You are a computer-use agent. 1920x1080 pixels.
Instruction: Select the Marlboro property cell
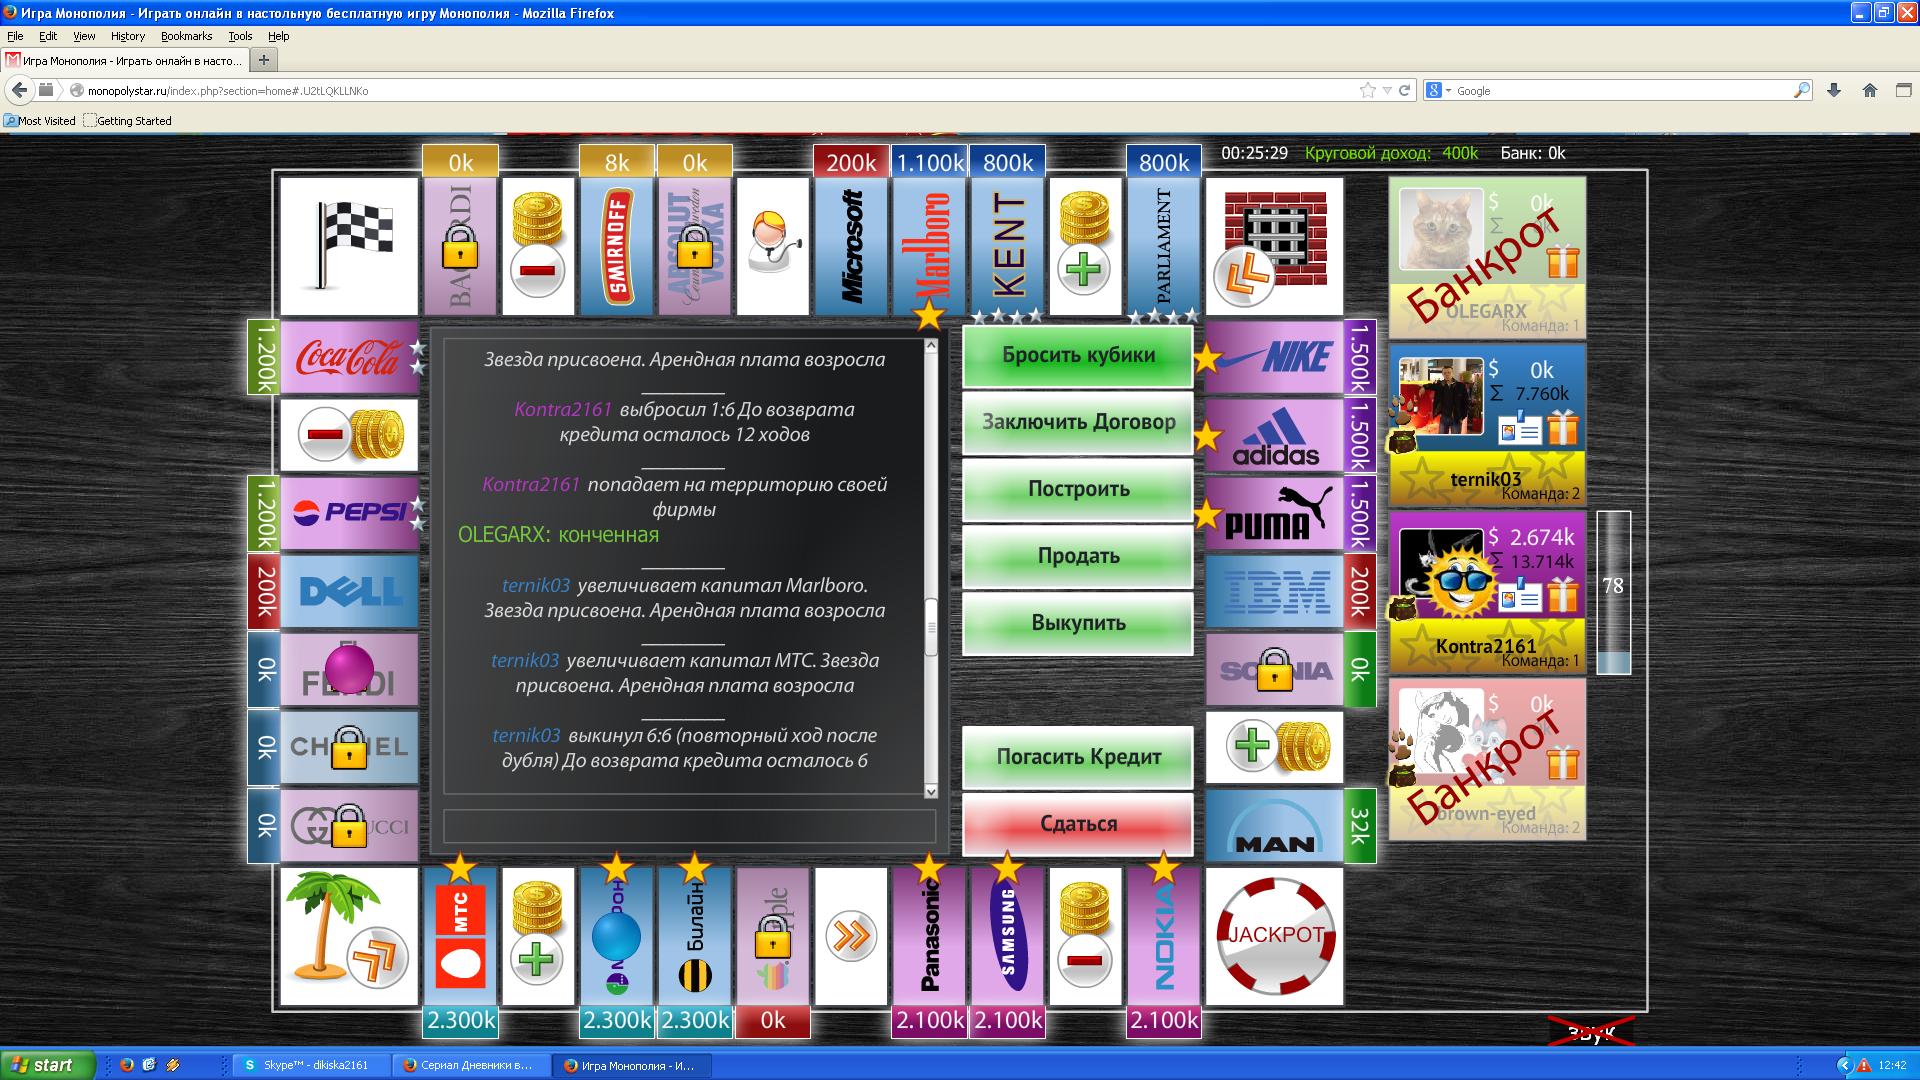coord(929,246)
